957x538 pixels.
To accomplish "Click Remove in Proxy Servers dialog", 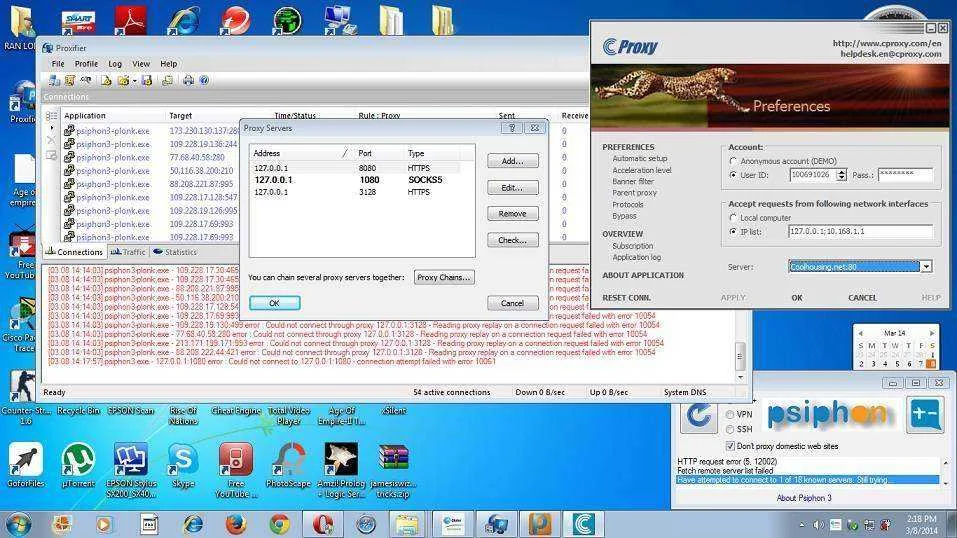I will [513, 214].
